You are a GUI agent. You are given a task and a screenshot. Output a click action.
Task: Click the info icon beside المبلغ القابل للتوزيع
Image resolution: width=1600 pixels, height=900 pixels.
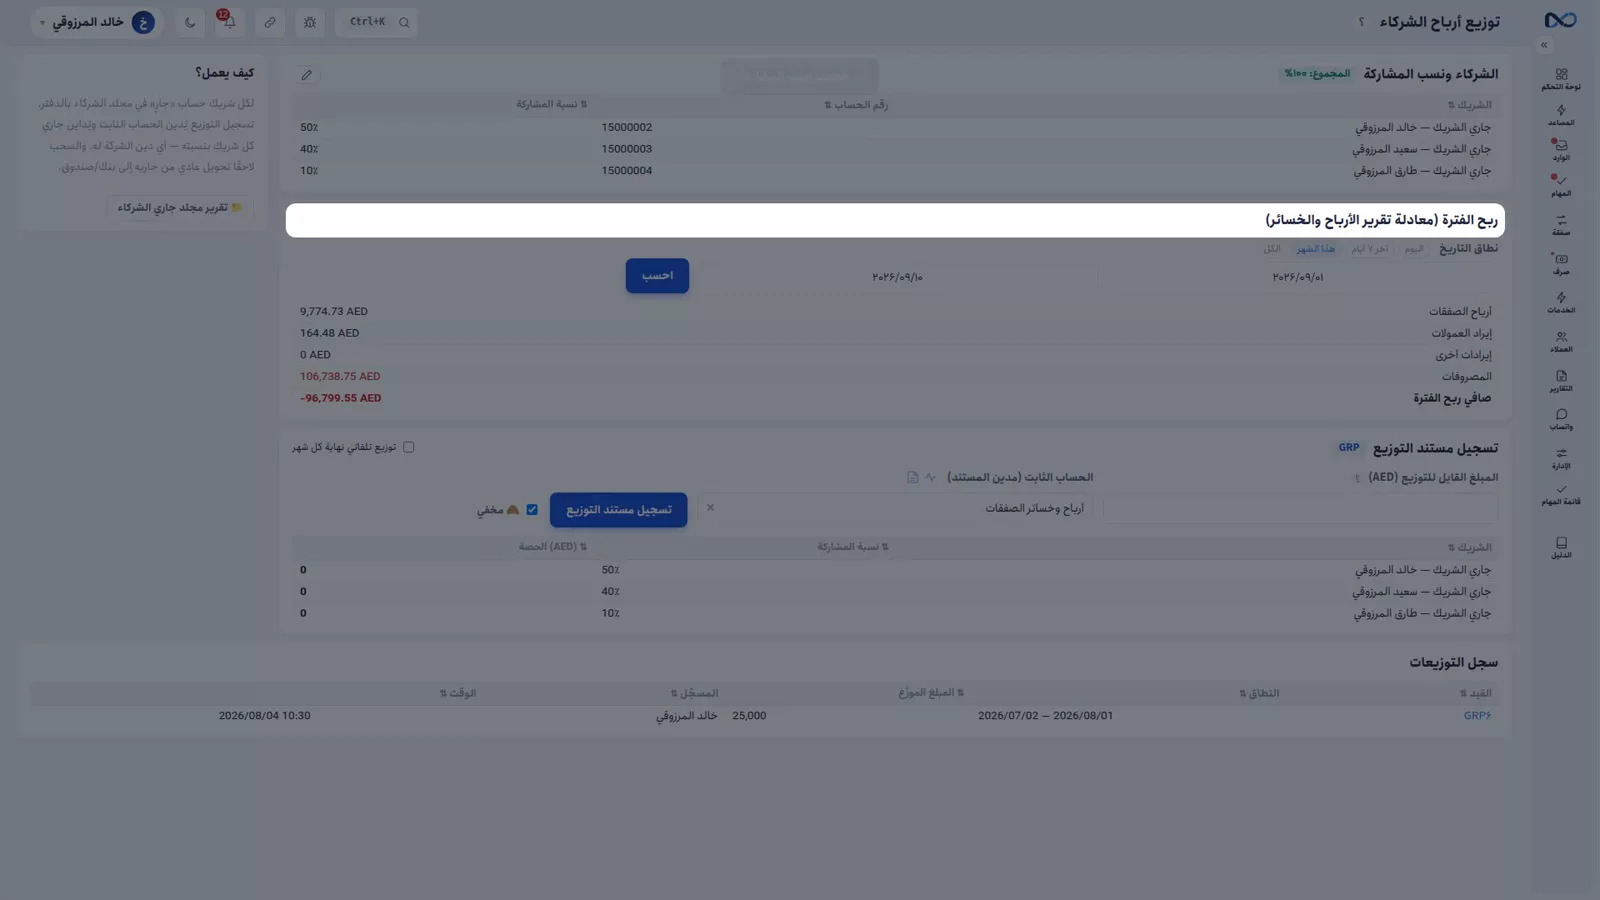tap(1357, 478)
